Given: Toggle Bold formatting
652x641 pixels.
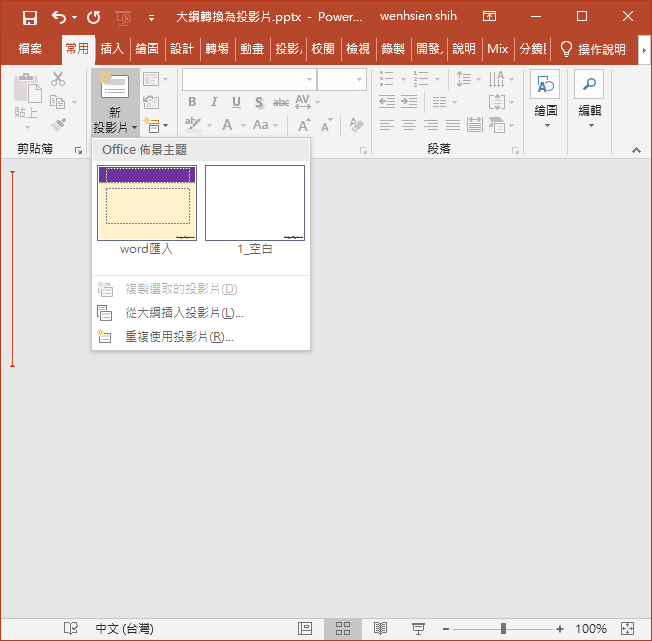Looking at the screenshot, I should 192,102.
